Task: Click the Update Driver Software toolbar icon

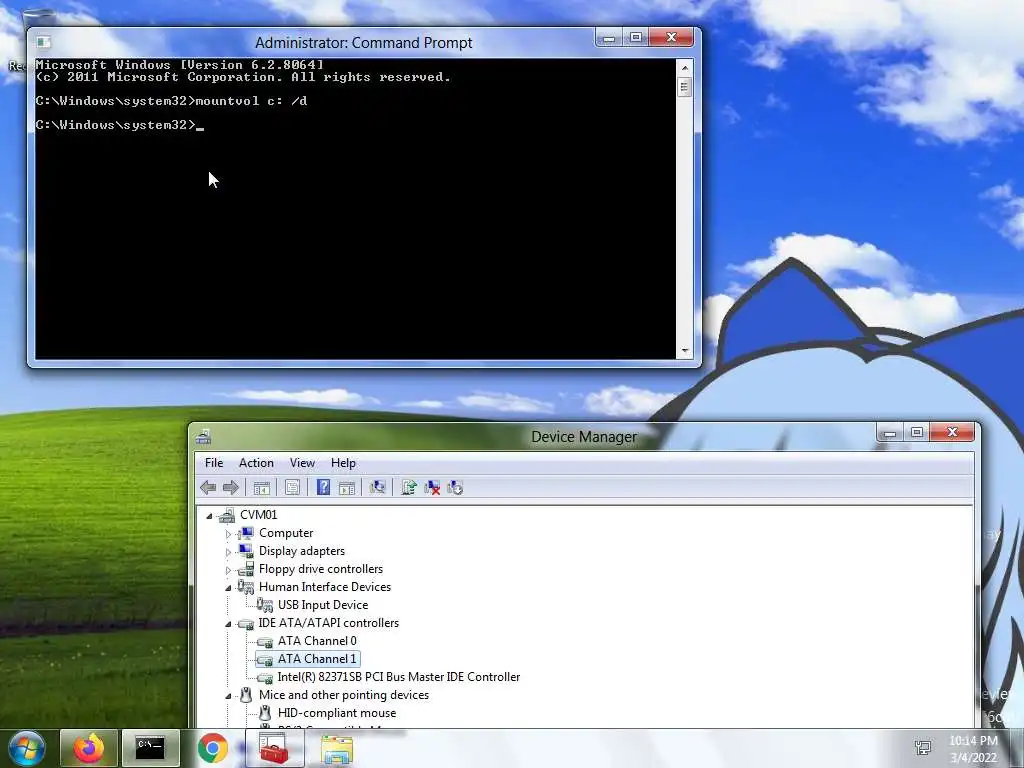Action: click(409, 487)
